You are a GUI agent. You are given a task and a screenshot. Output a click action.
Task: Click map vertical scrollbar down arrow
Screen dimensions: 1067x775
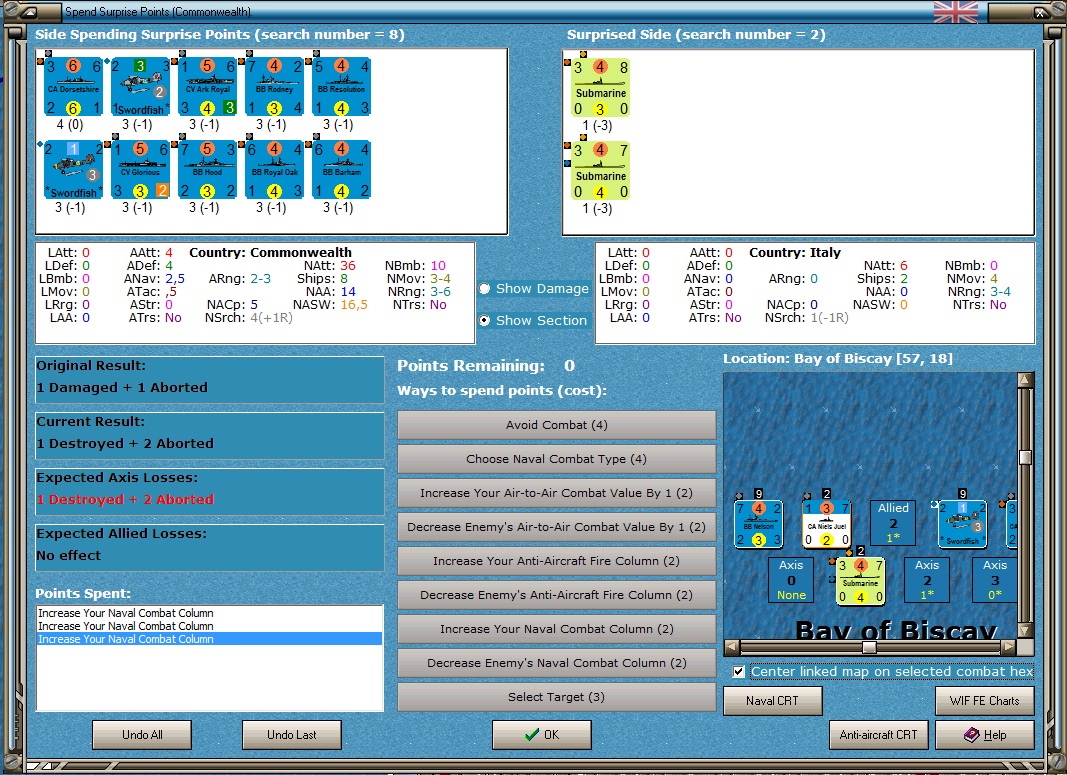1025,630
